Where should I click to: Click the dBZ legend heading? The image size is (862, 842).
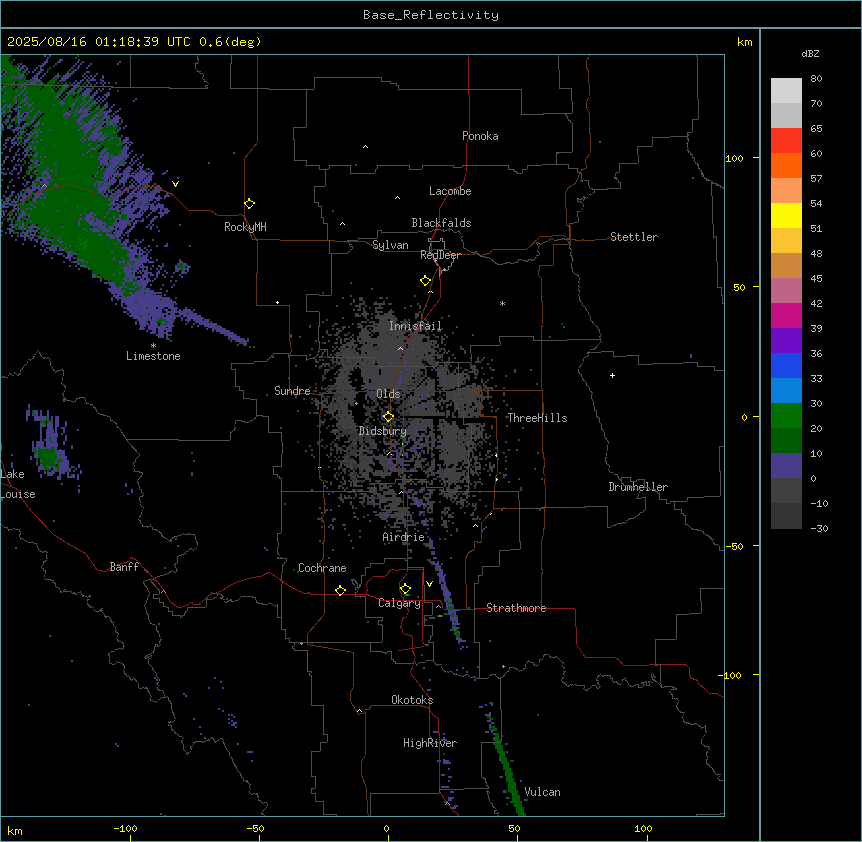pos(810,53)
